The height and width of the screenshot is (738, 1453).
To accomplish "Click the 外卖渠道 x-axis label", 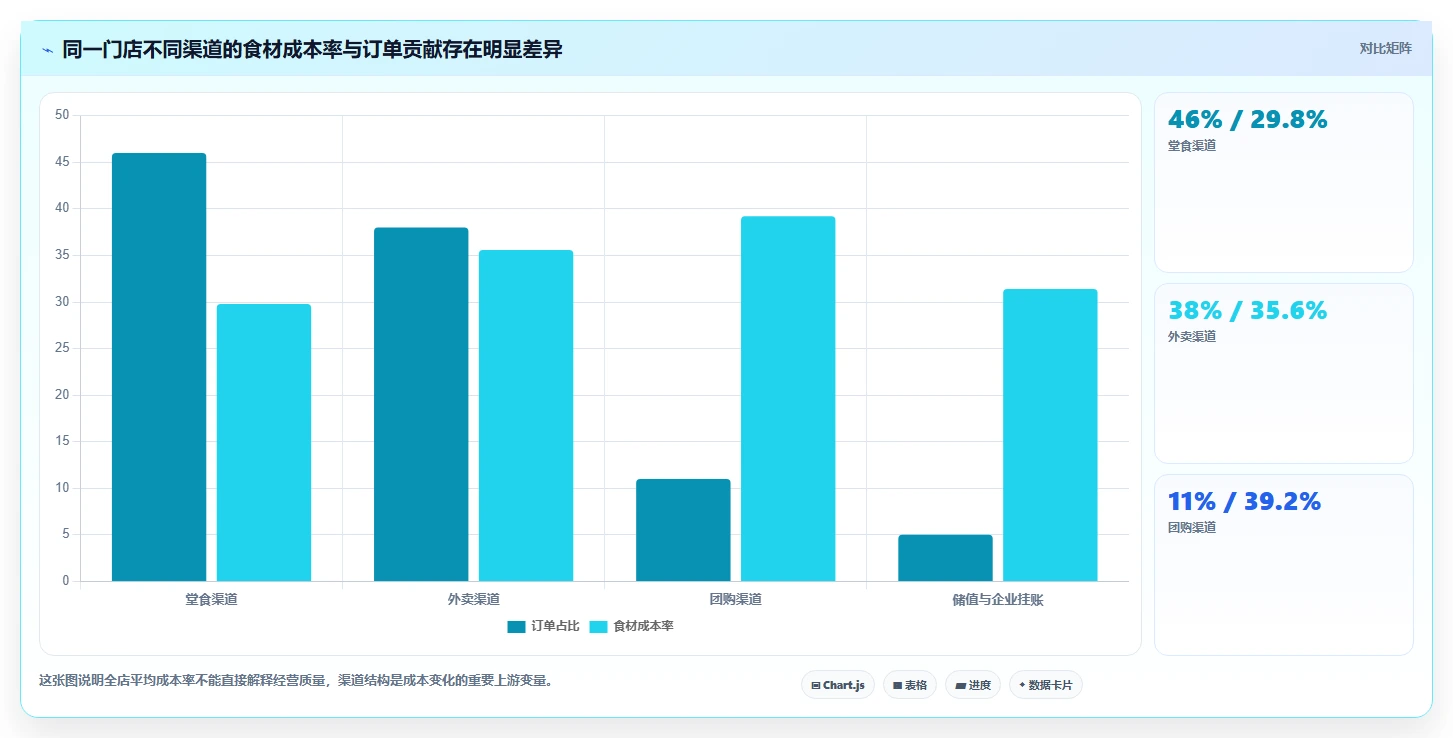I will pos(473,599).
